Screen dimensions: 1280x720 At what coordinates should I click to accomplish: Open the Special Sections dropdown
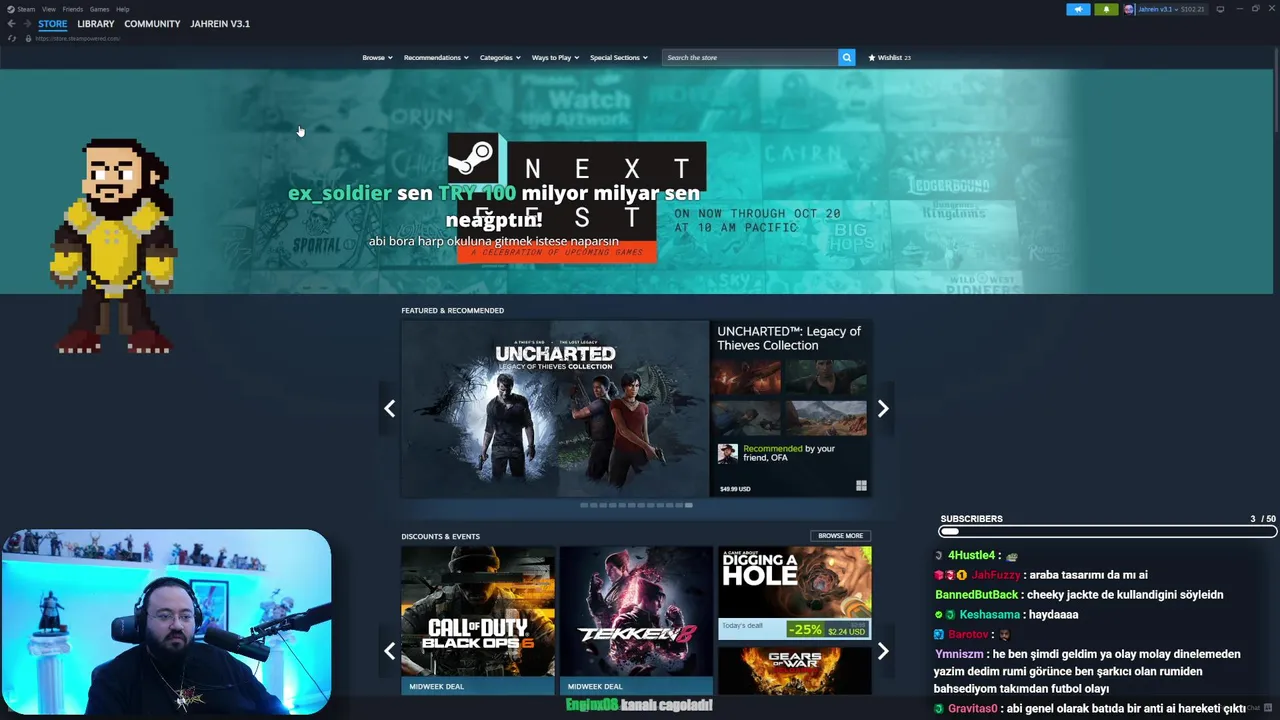619,57
